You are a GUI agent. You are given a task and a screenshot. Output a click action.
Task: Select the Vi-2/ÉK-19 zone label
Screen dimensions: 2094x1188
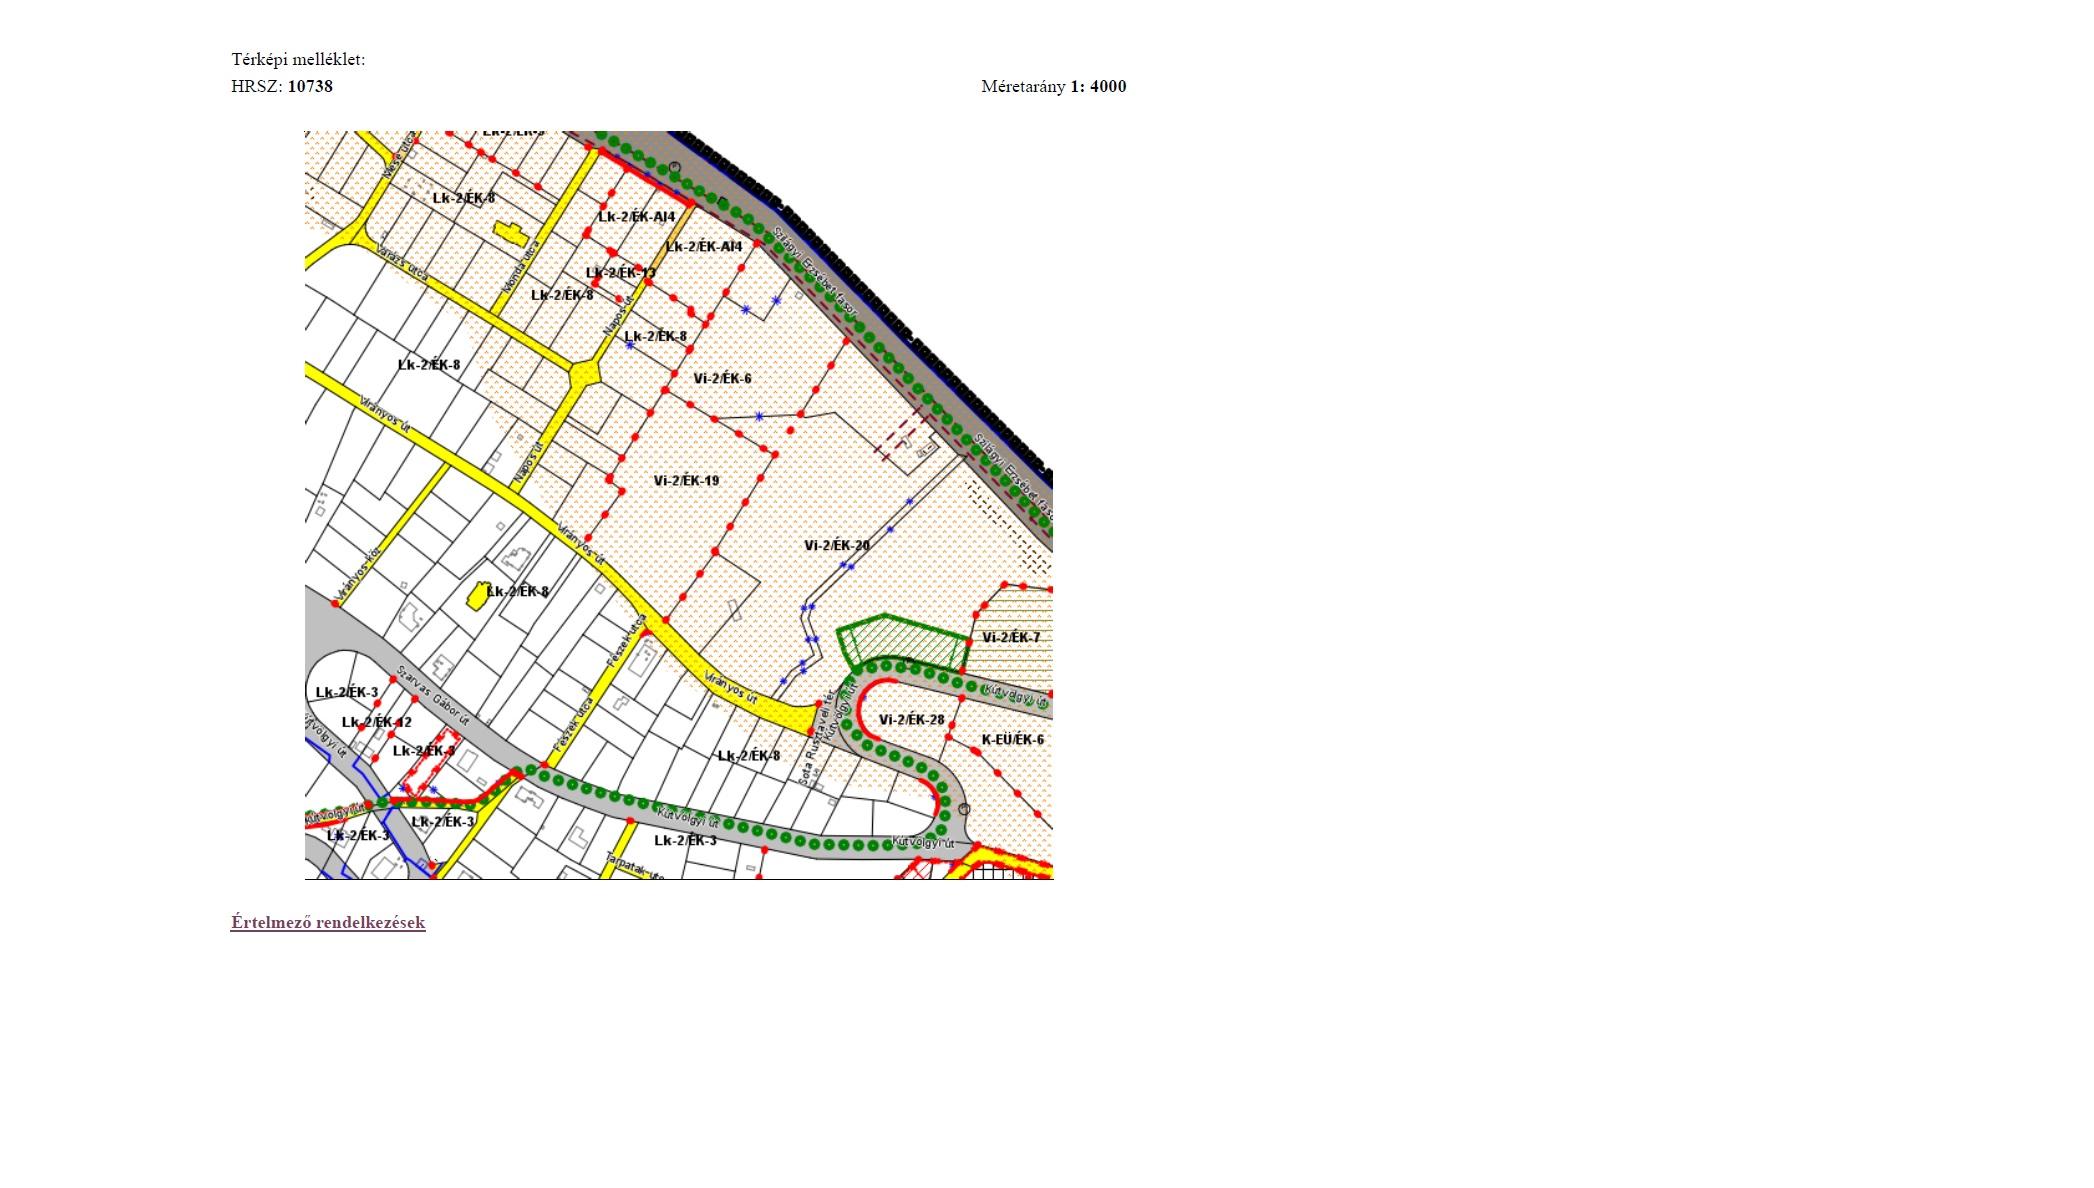tap(686, 481)
